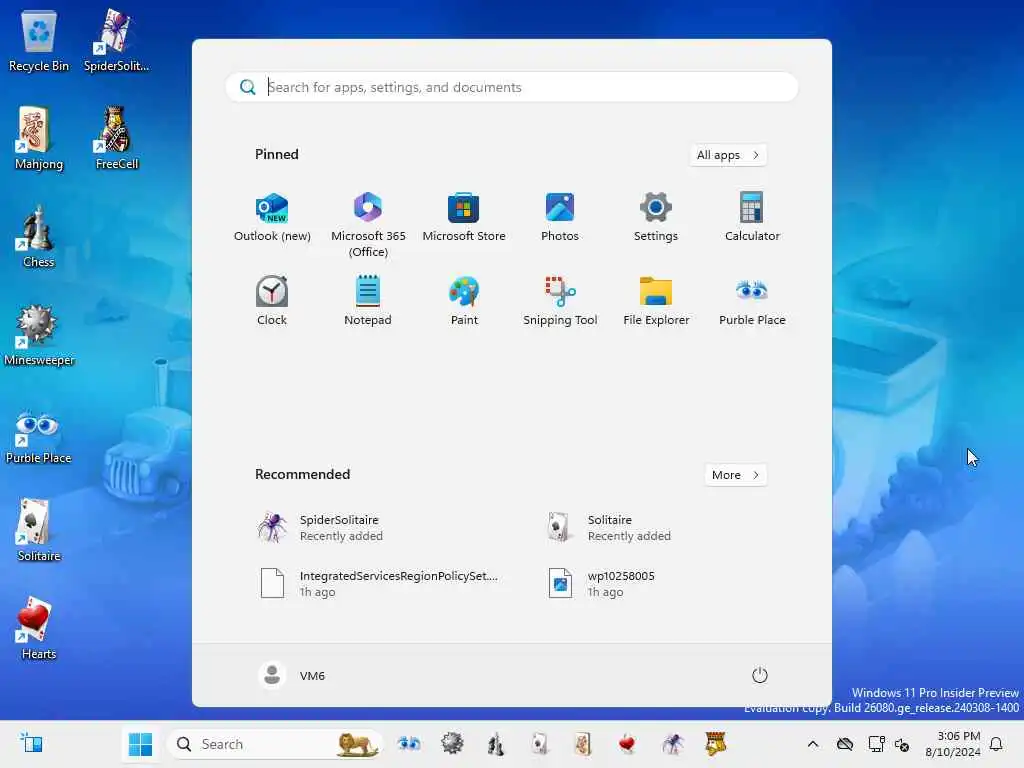Open Minesweeper from the taskbar
The height and width of the screenshot is (768, 1024).
[x=452, y=744]
